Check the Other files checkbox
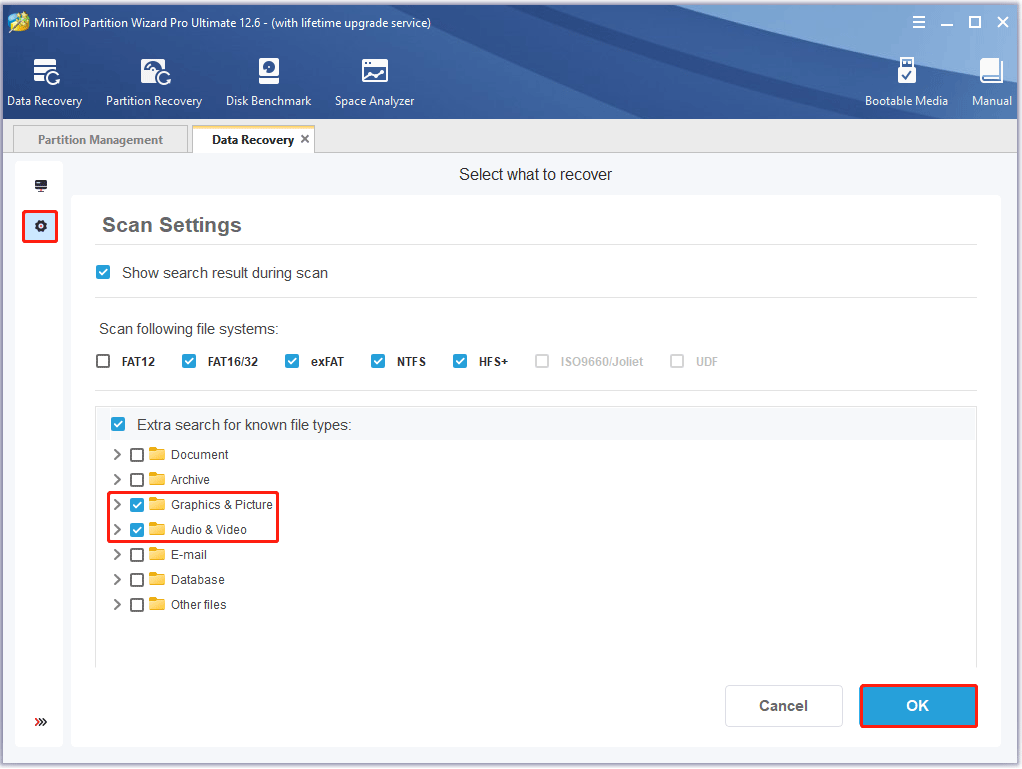 click(x=137, y=605)
